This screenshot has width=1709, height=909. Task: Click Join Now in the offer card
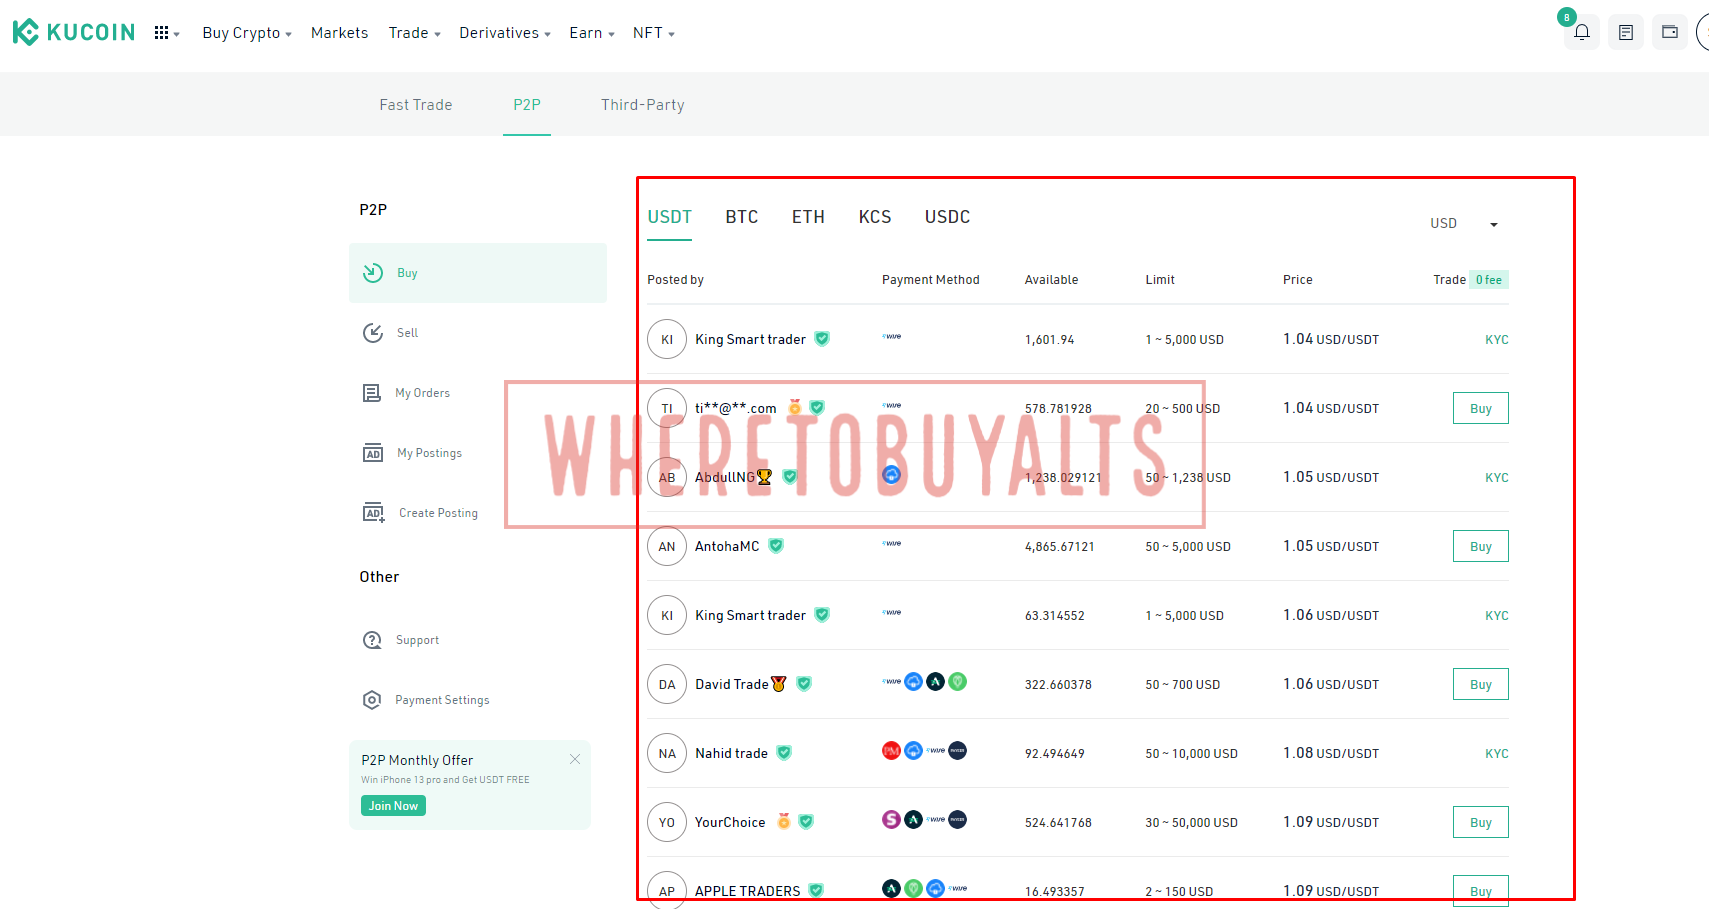[393, 806]
